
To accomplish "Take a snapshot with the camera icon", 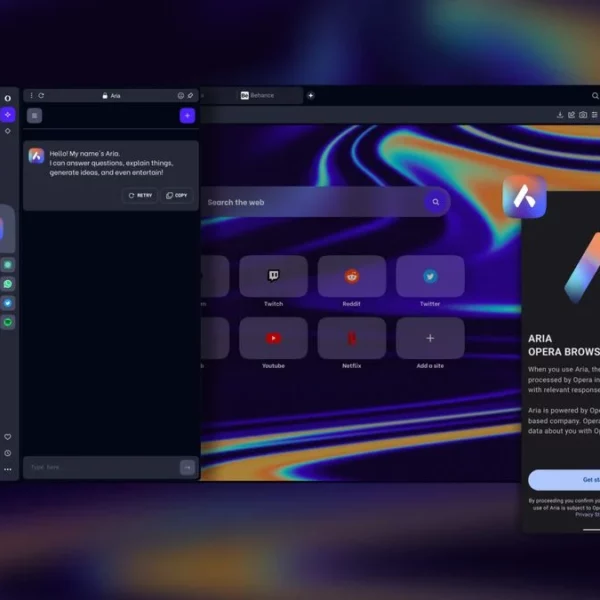I will (583, 115).
